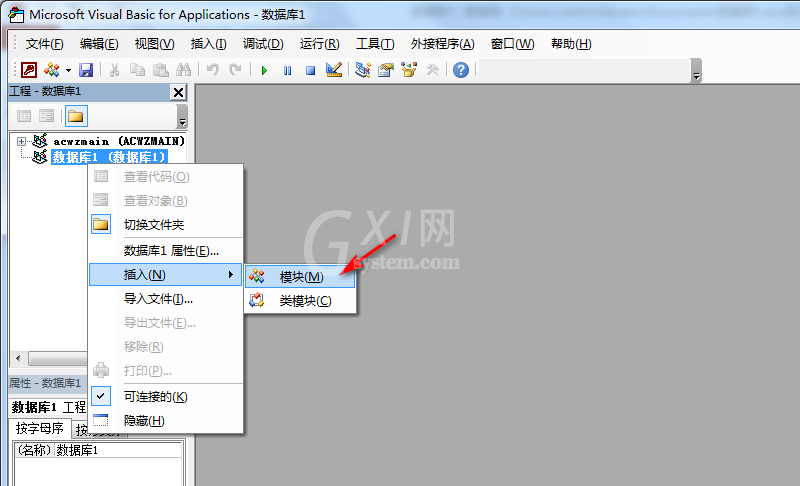Image resolution: width=800 pixels, height=486 pixels.
Task: Switch to 按字母序 tab
Action: pos(40,428)
